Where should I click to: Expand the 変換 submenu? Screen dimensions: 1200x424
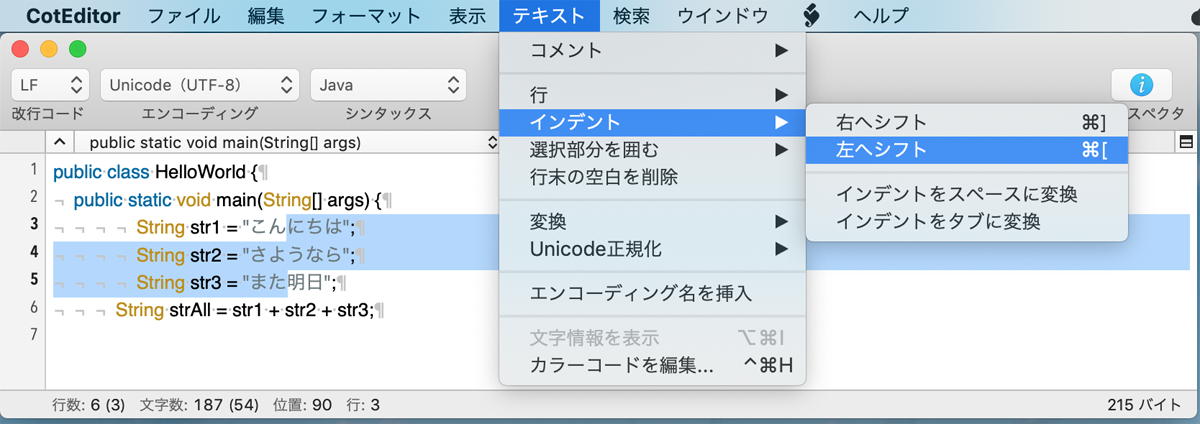pyautogui.click(x=652, y=221)
